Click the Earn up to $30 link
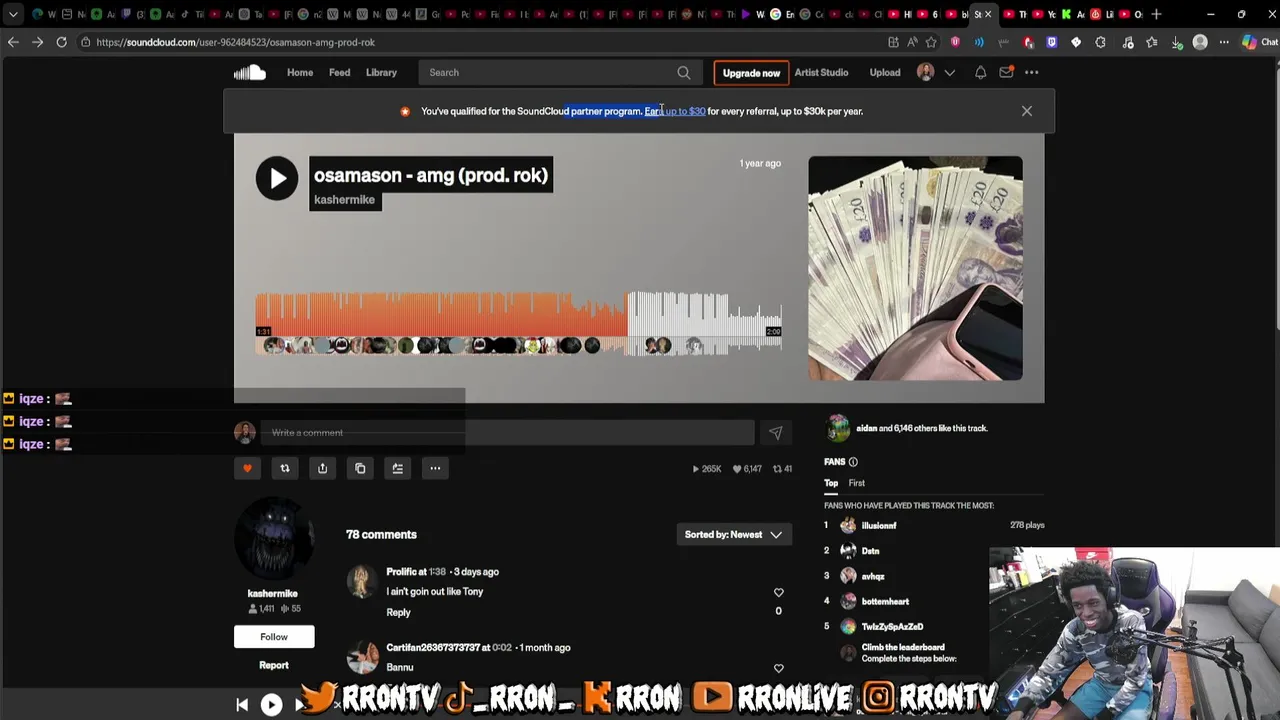This screenshot has height=720, width=1280. tap(675, 111)
